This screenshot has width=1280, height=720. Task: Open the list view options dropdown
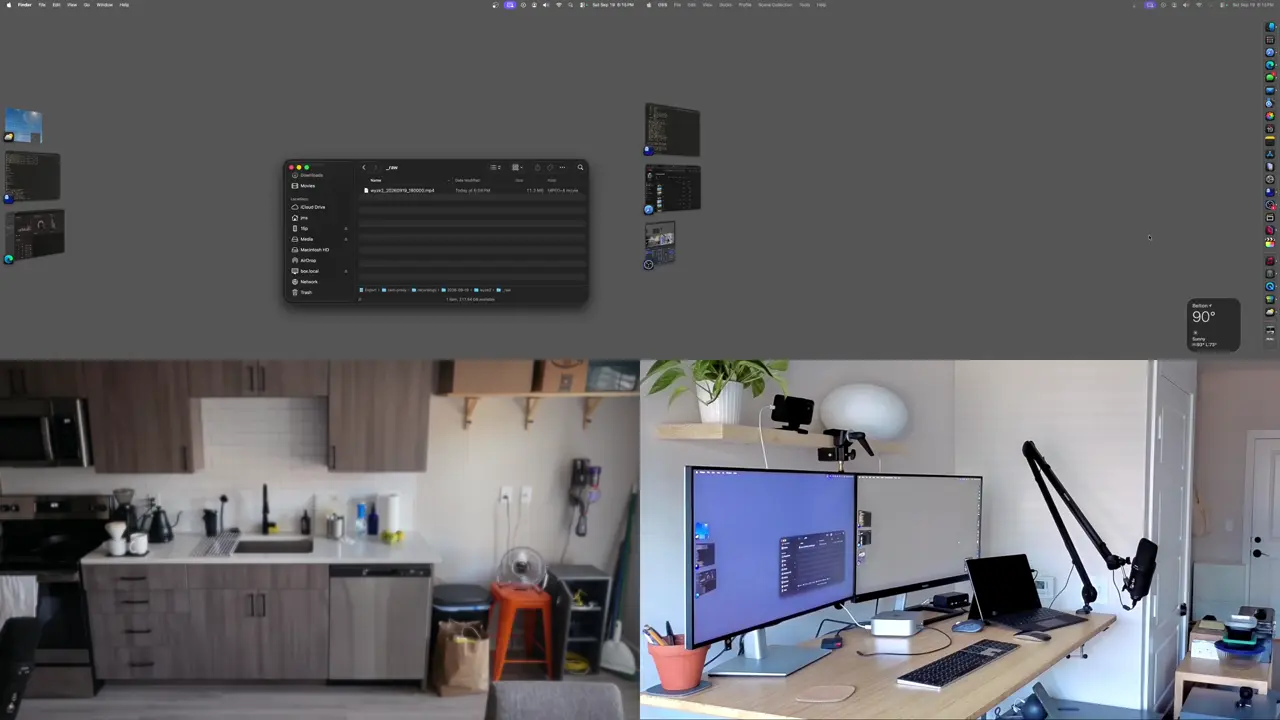(495, 167)
